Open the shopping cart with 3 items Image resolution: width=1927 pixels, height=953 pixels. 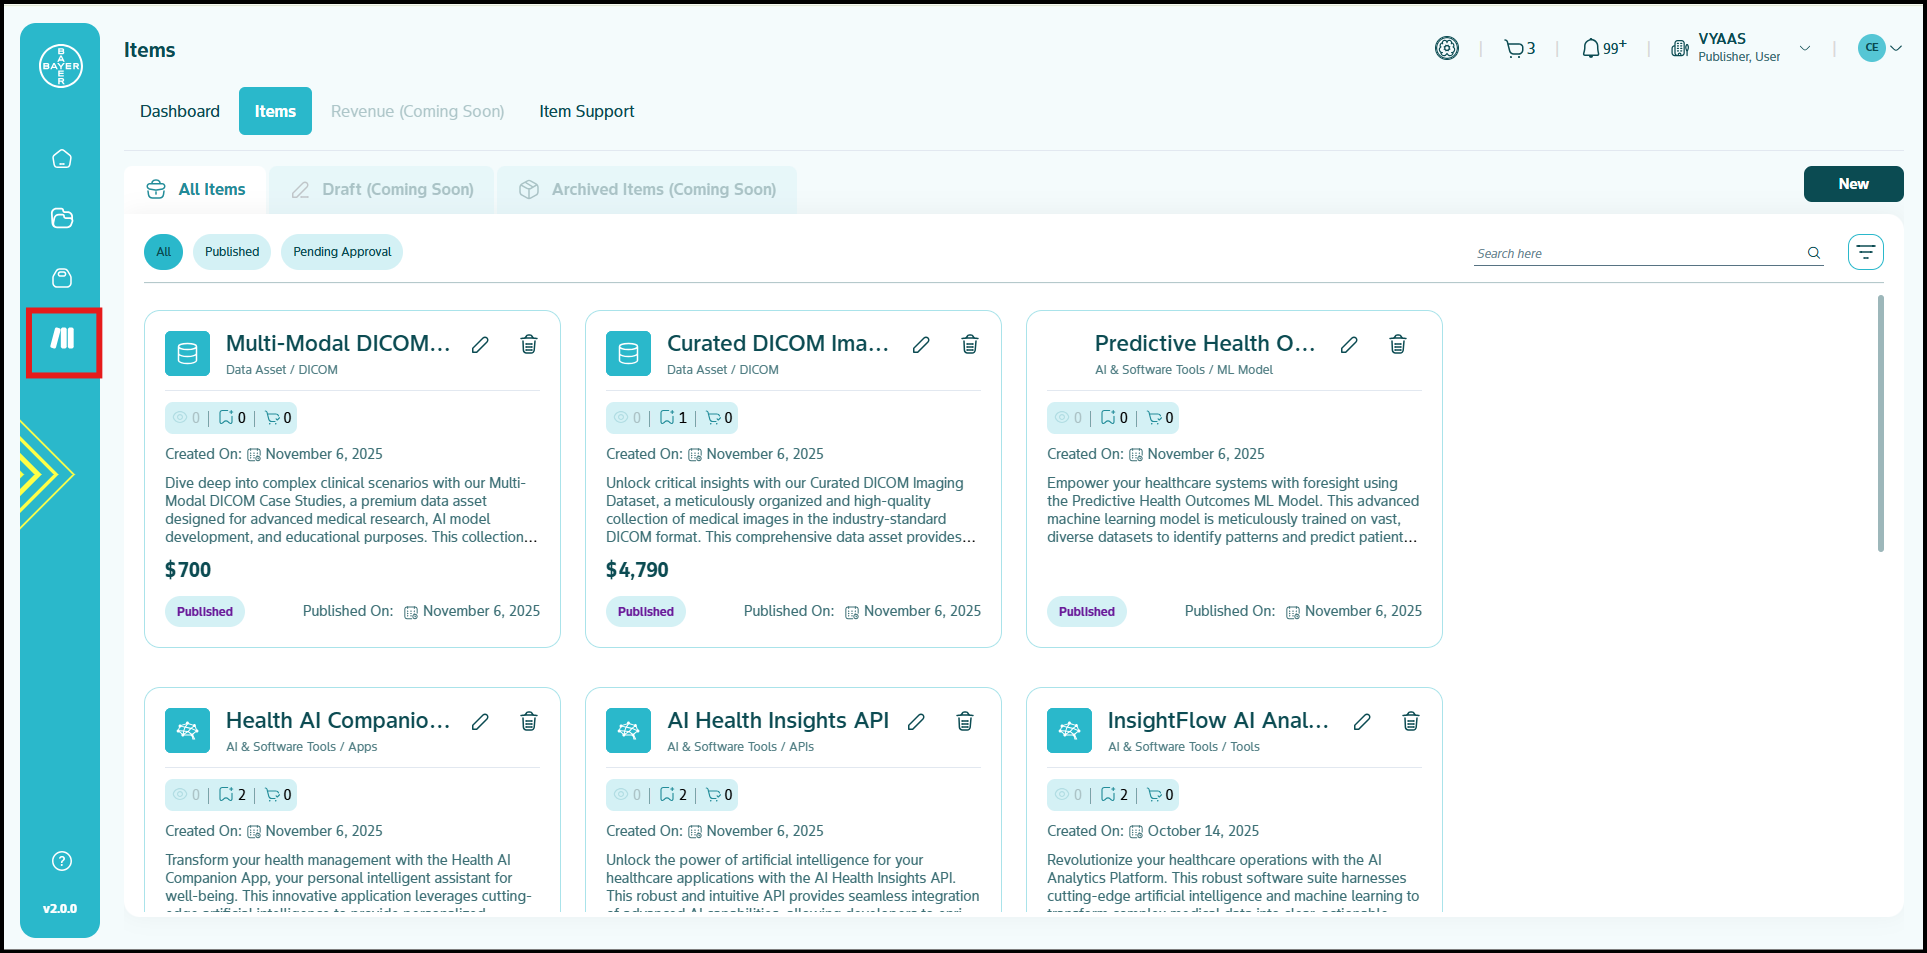click(1518, 48)
